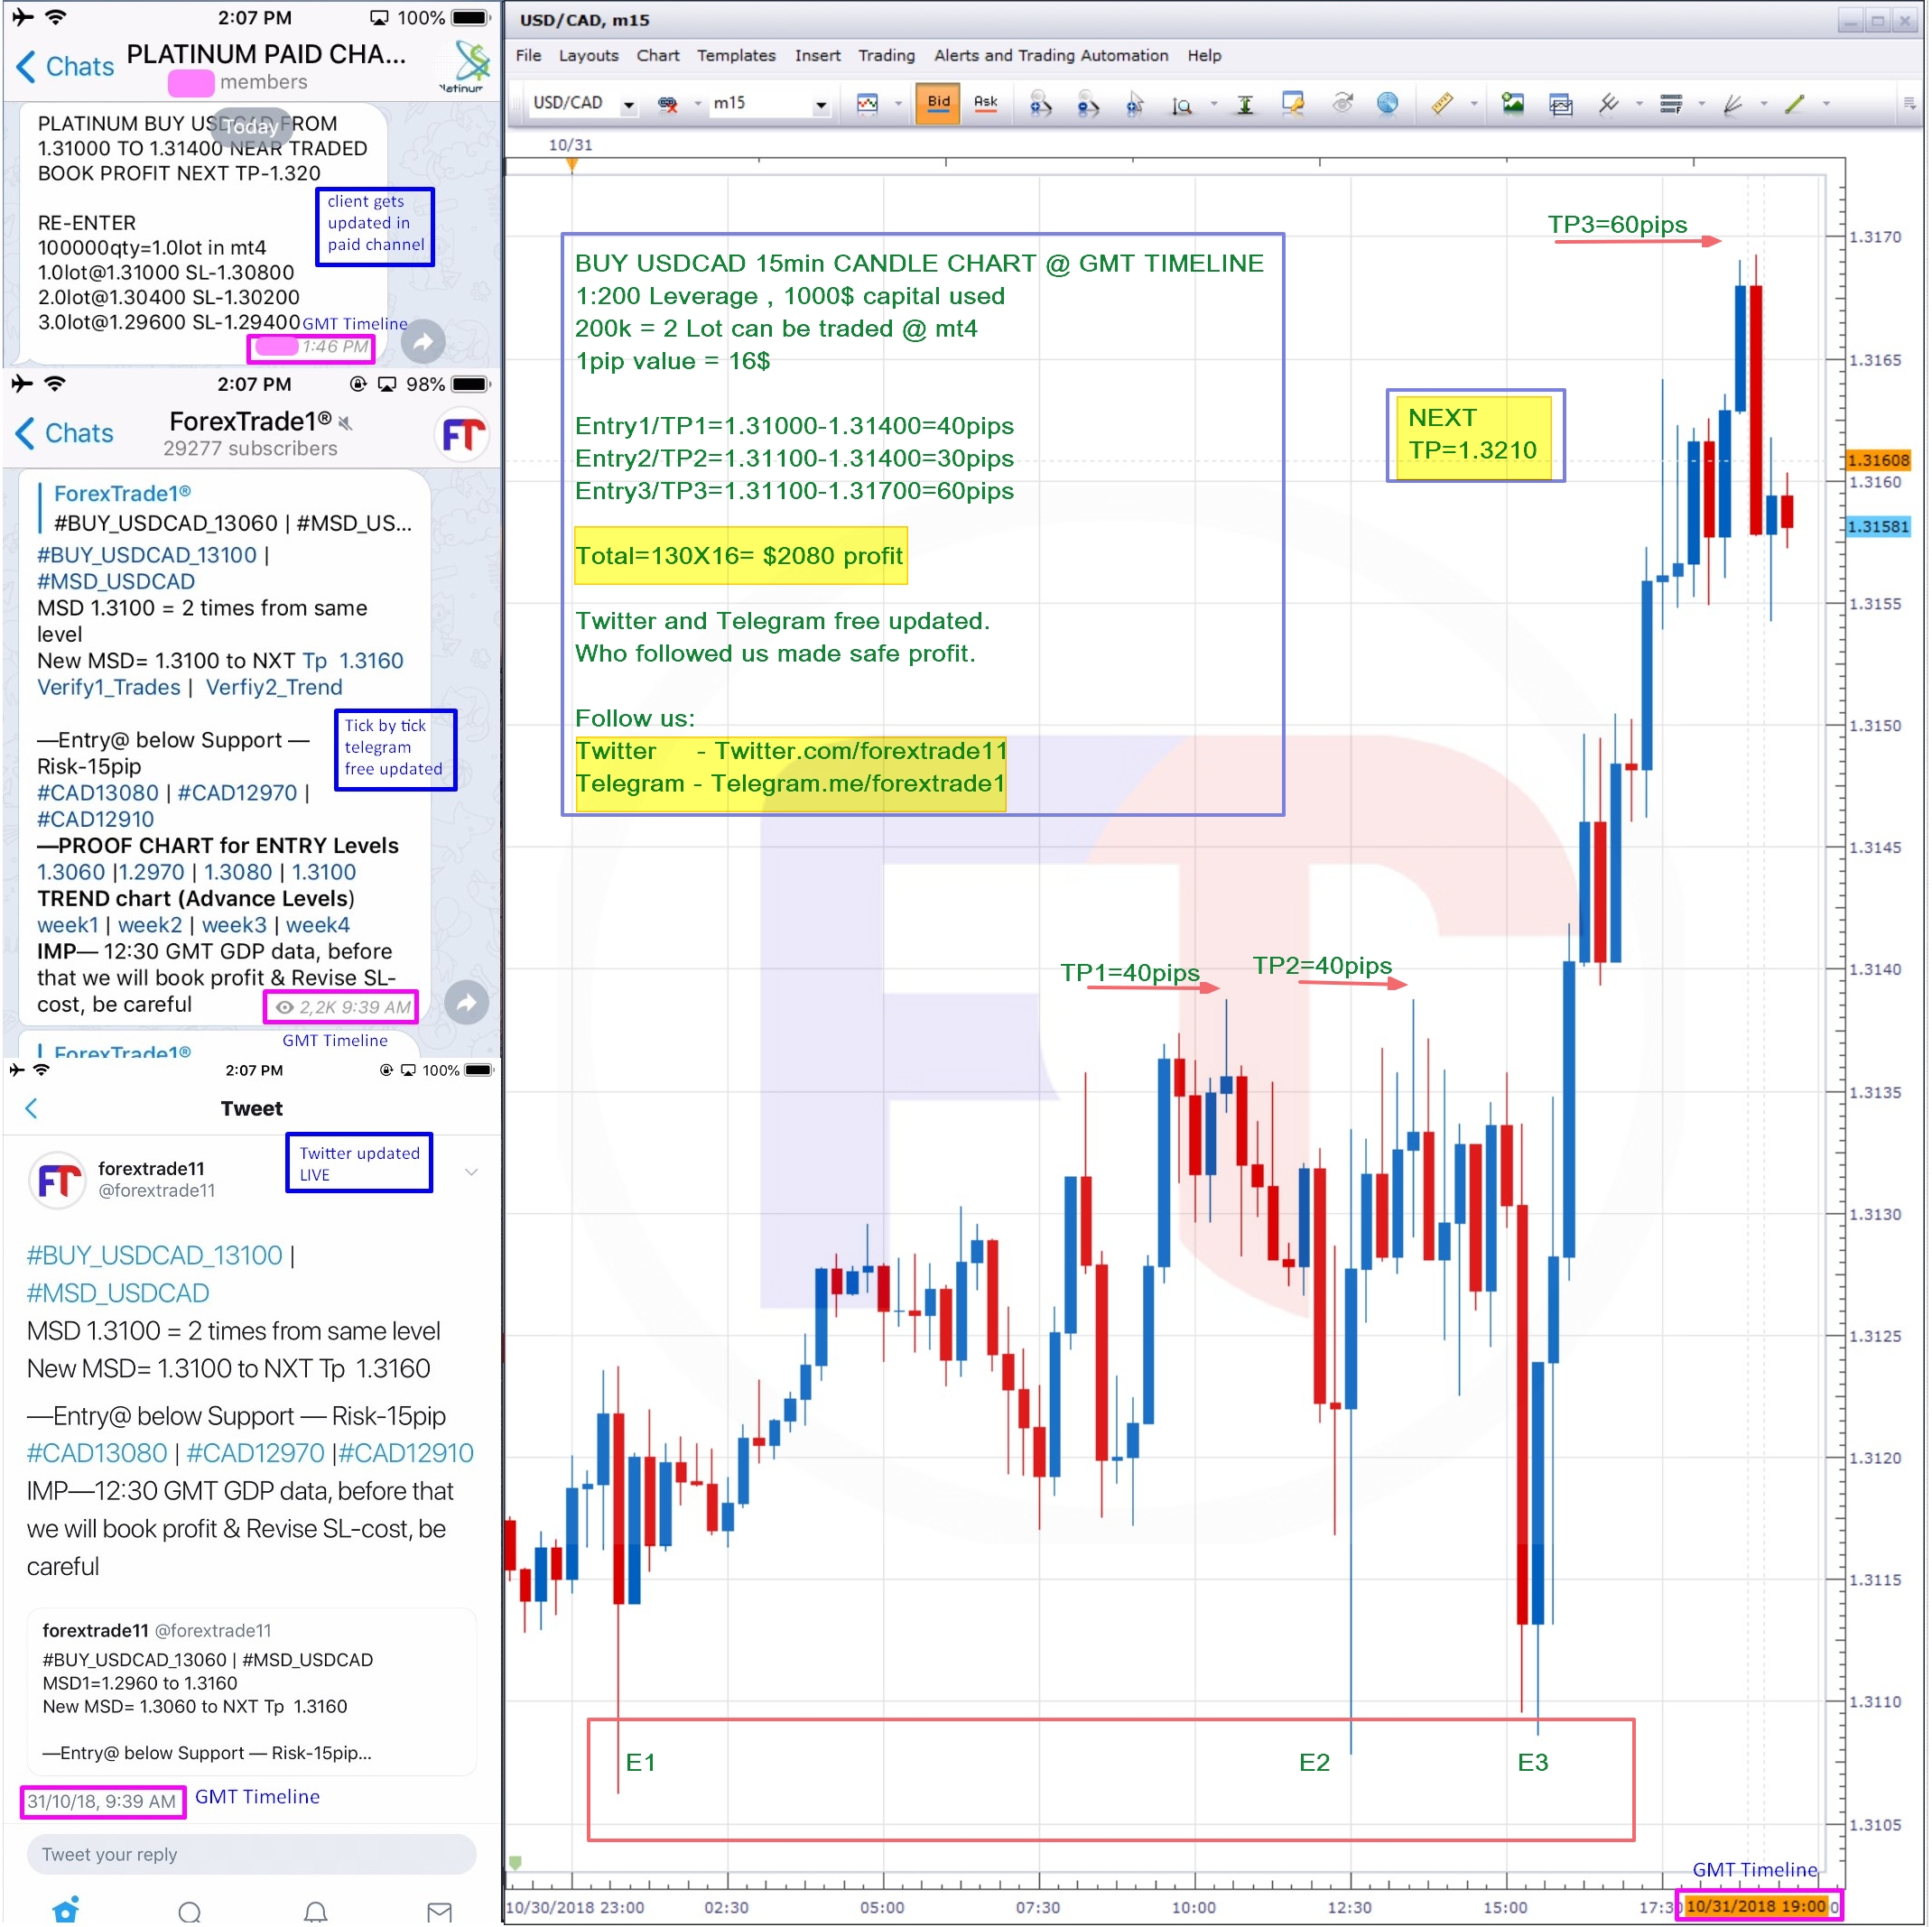
Task: Click Twitter home icon at bottom
Action: coord(66,1909)
